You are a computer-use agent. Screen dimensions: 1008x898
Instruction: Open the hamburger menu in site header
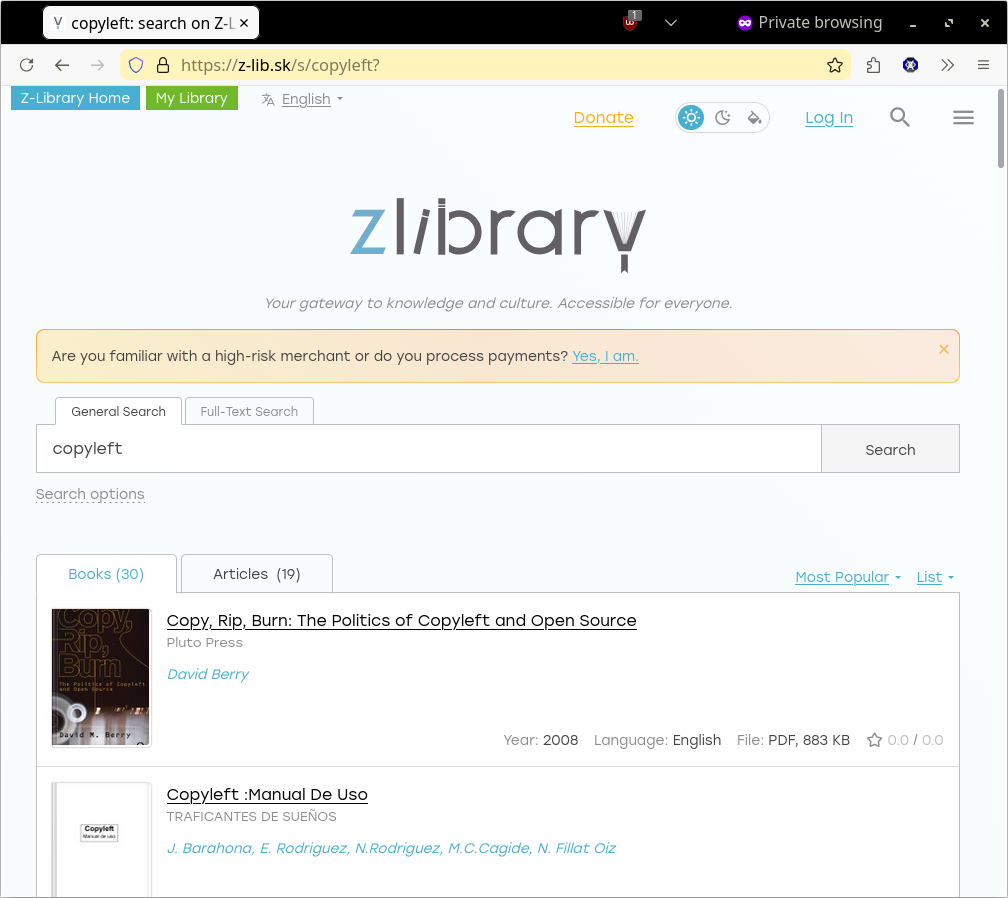coord(963,118)
